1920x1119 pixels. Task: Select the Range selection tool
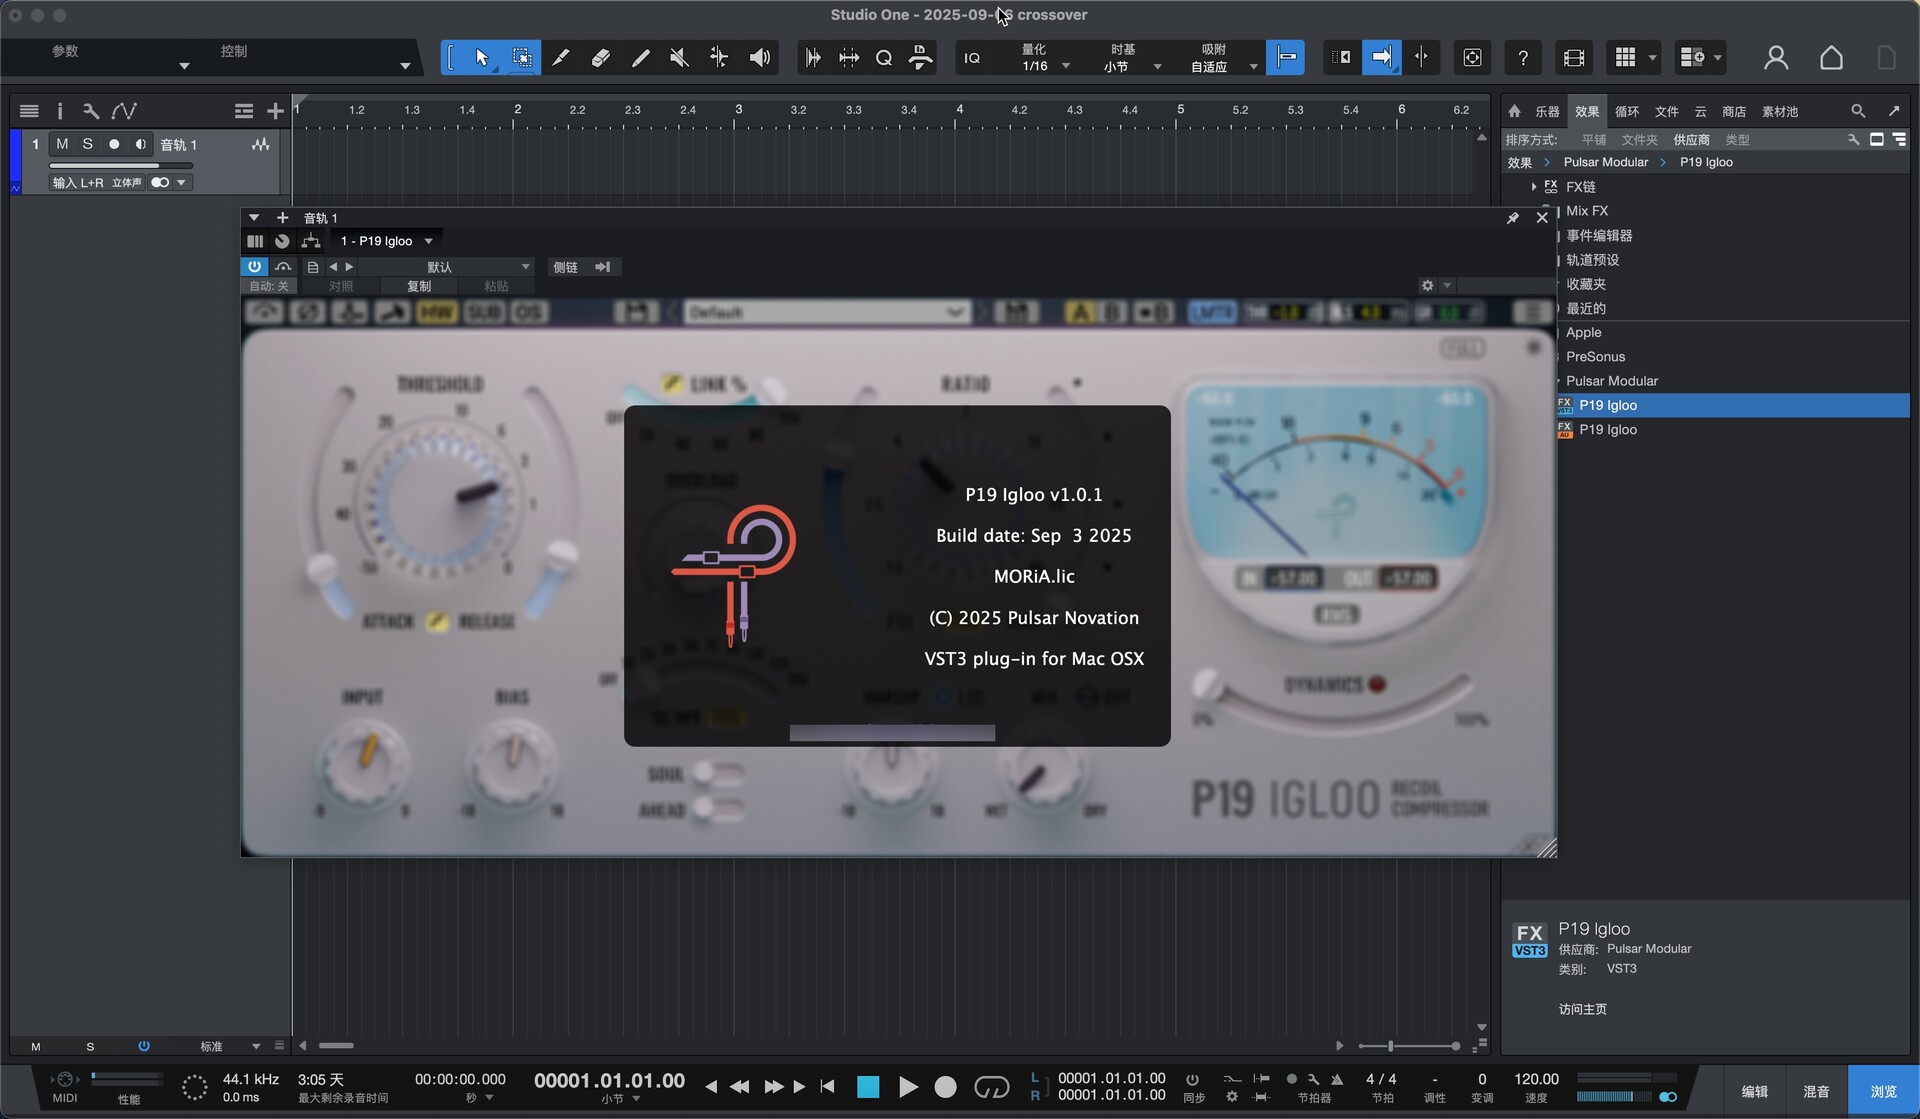[521, 57]
